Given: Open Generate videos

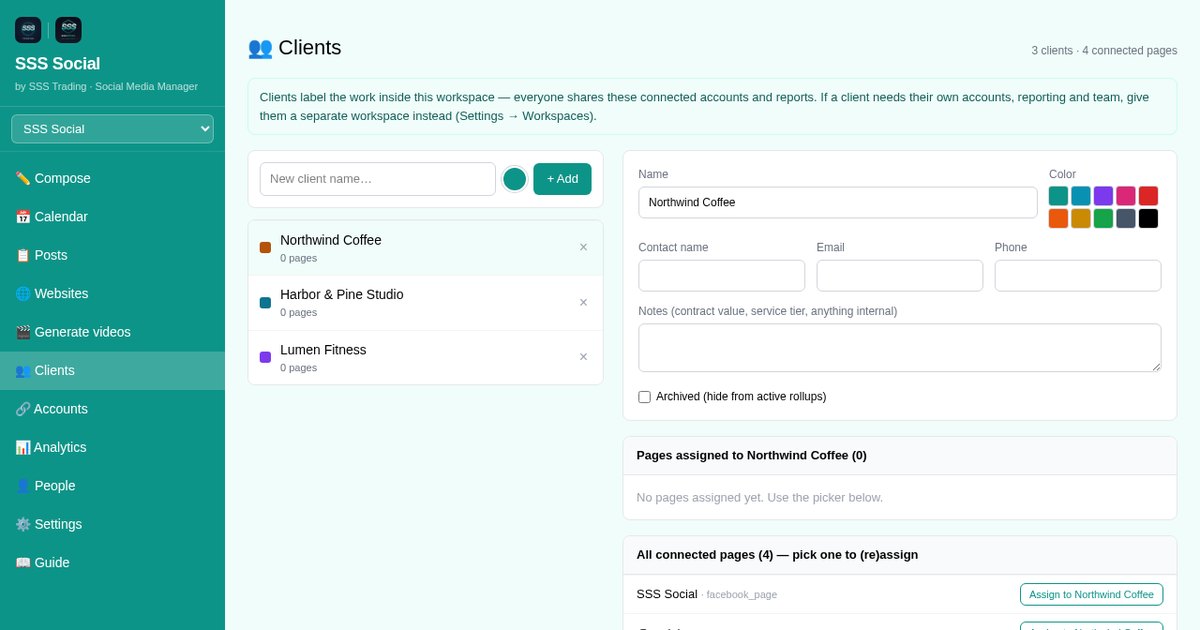Looking at the screenshot, I should click(x=112, y=332).
